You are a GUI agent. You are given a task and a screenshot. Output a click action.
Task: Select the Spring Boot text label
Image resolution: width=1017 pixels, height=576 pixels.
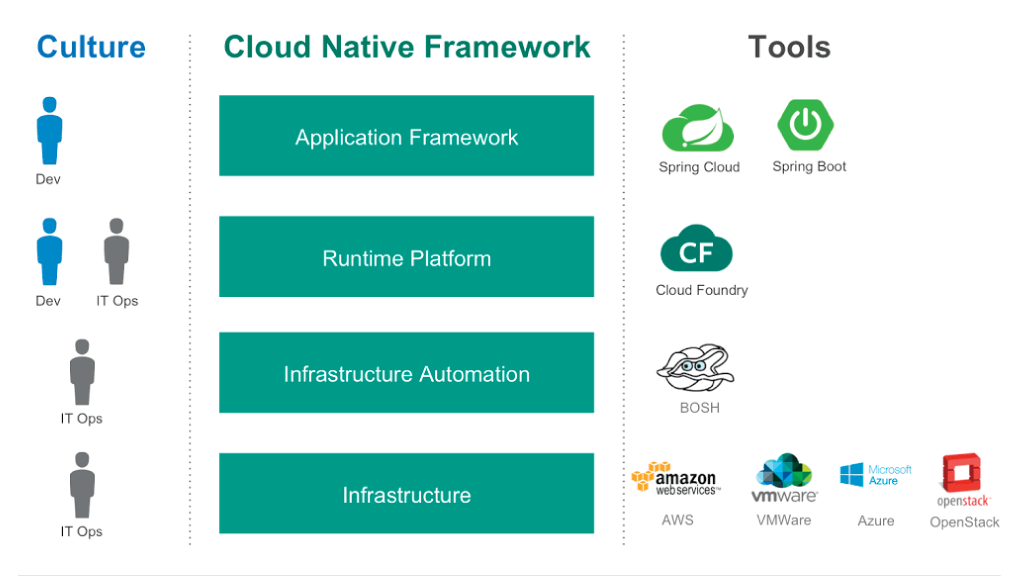[x=809, y=167]
